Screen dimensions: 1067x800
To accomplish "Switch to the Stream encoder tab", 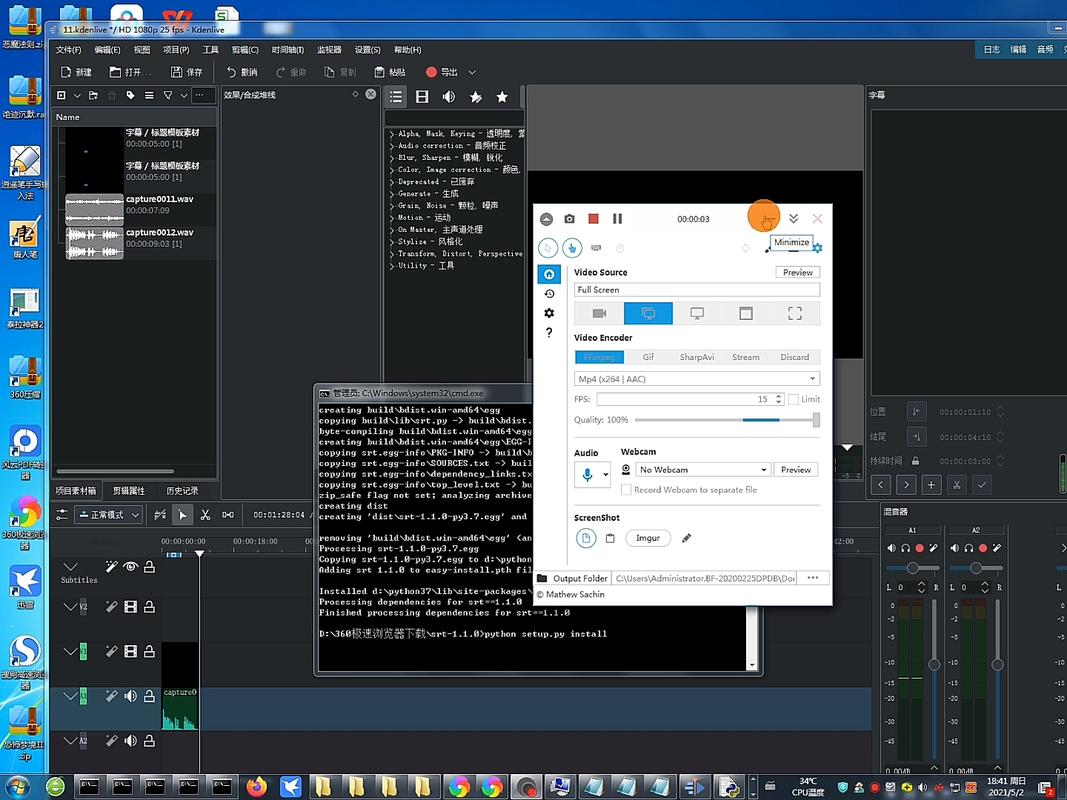I will 746,357.
